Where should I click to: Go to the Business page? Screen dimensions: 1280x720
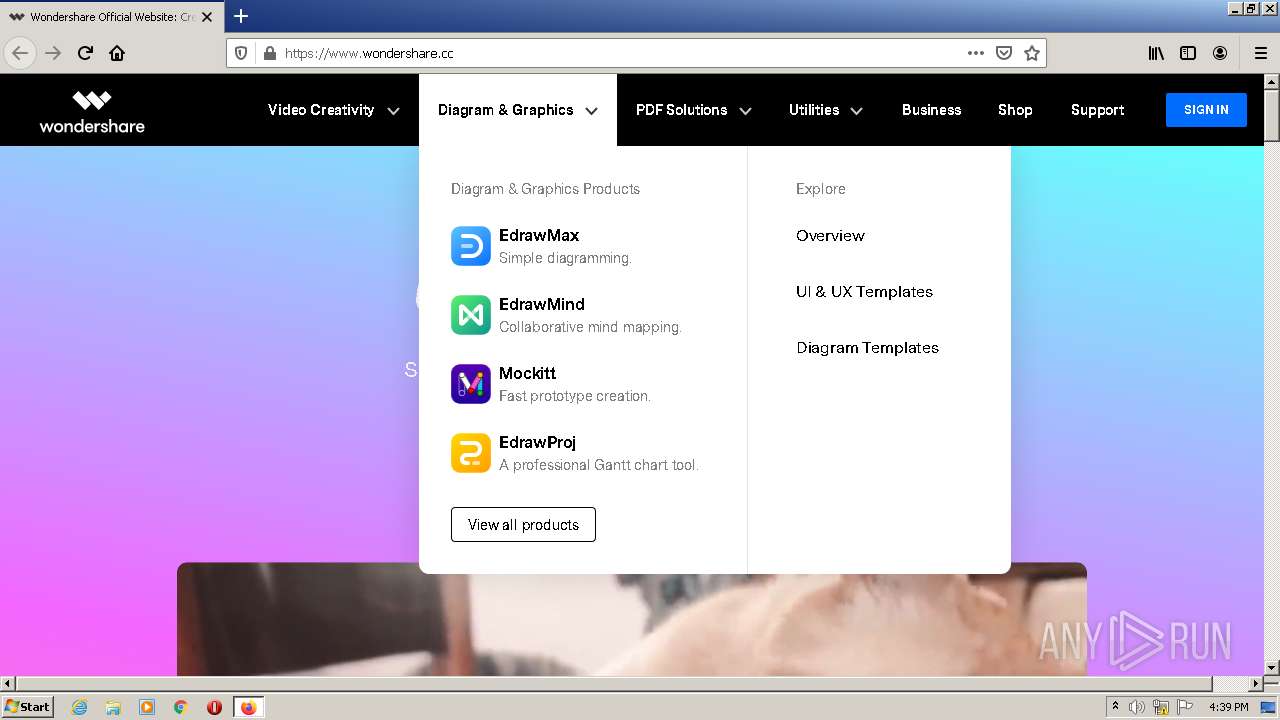[931, 110]
